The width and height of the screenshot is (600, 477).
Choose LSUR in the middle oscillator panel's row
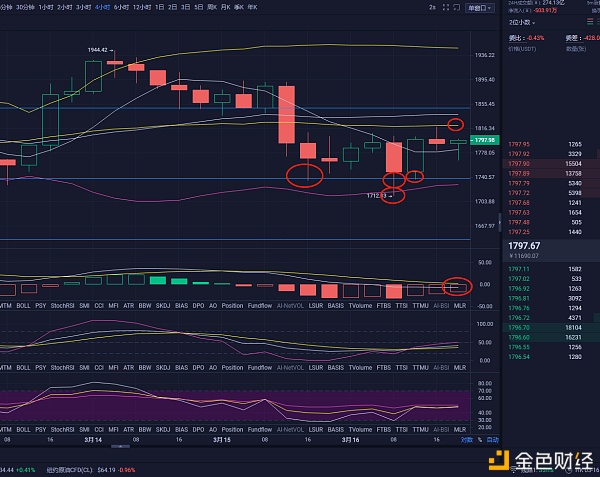click(x=316, y=368)
